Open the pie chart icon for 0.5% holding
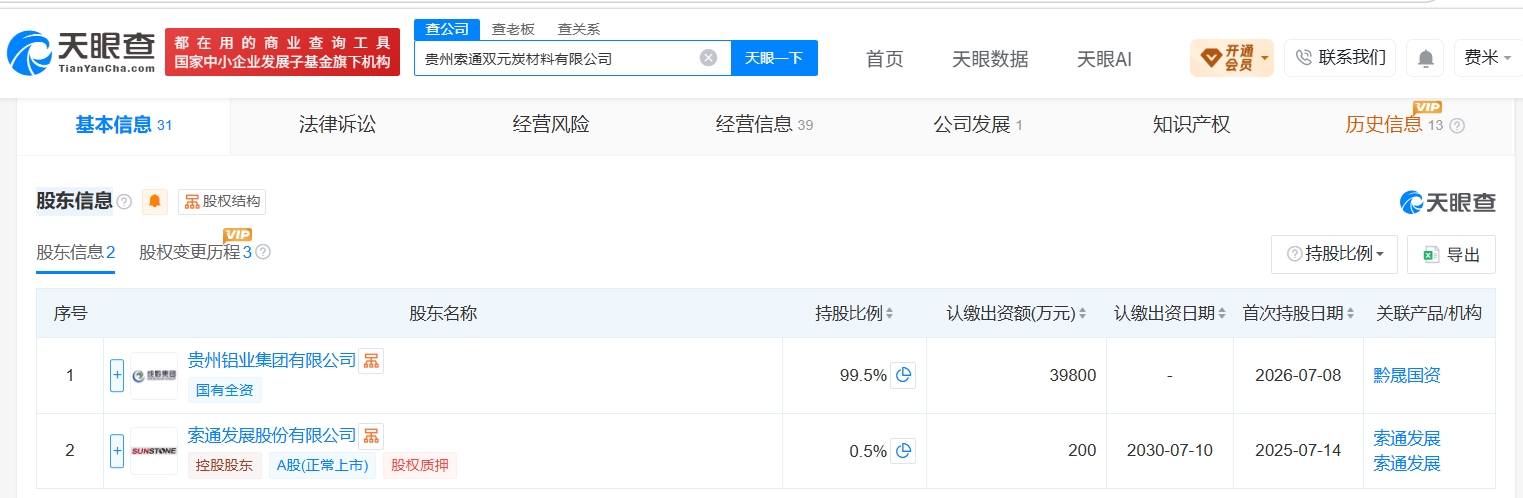The width and height of the screenshot is (1523, 498). [903, 450]
